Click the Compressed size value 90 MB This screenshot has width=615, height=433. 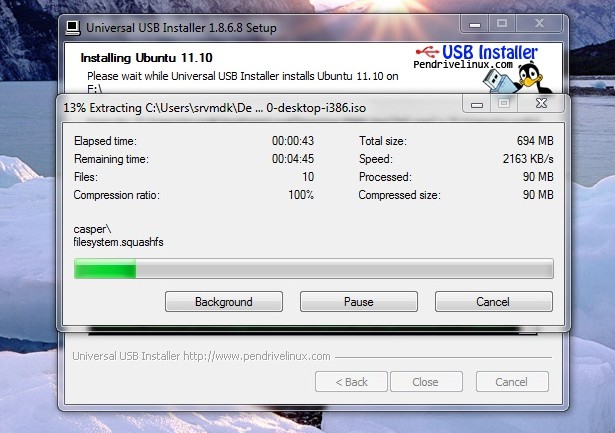(x=538, y=195)
